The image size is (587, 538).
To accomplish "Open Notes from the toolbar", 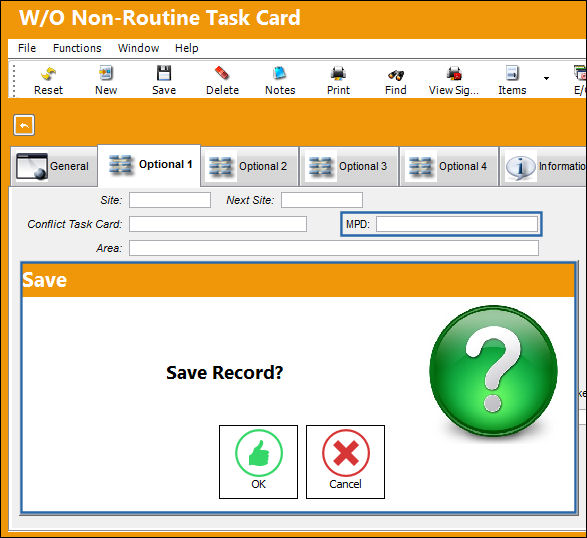I will point(280,81).
